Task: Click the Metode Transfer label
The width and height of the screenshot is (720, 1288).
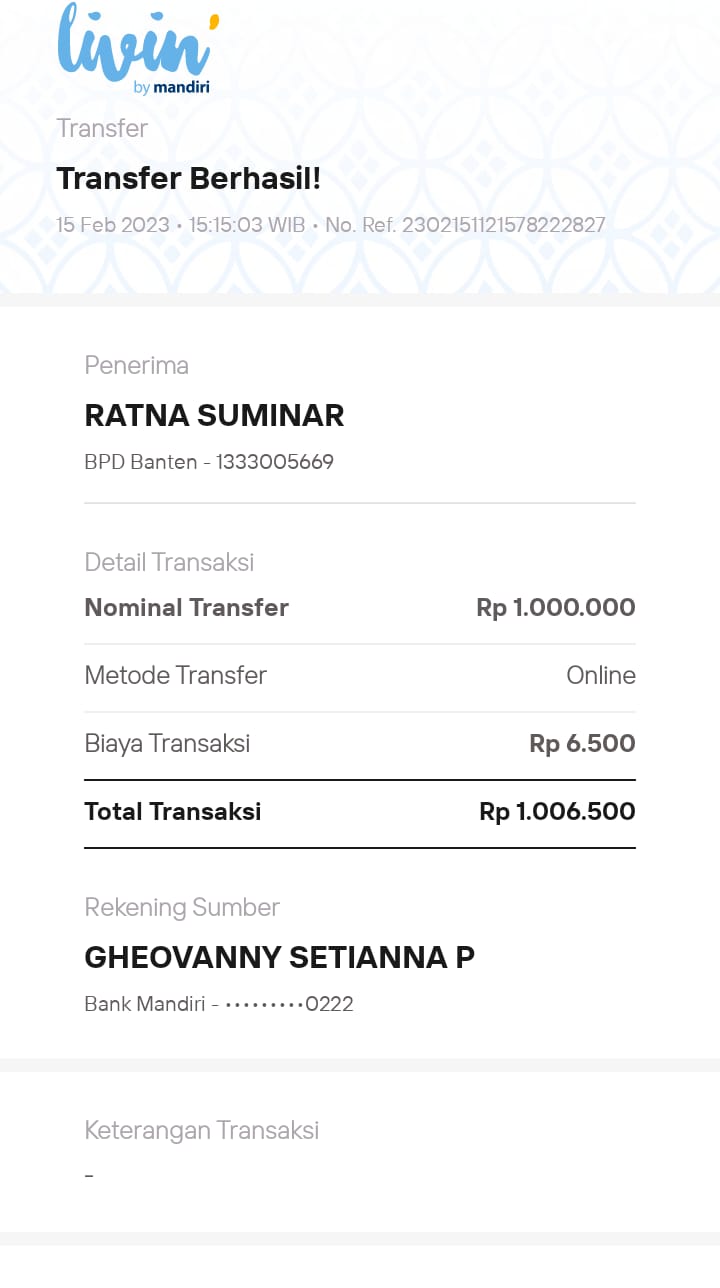Action: [x=175, y=676]
